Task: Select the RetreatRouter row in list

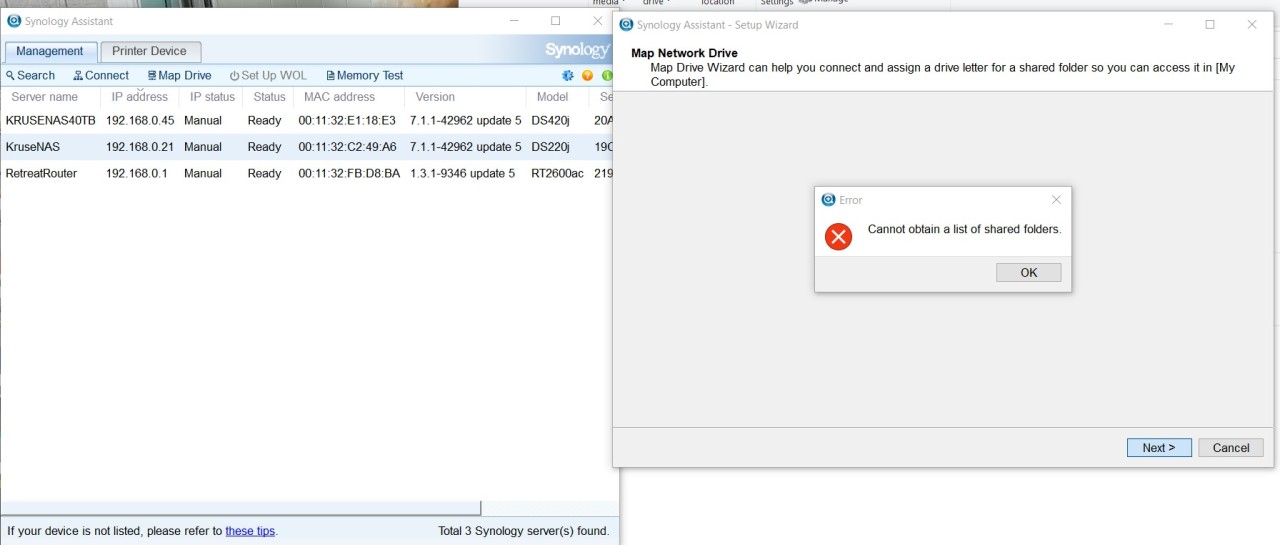Action: point(42,174)
